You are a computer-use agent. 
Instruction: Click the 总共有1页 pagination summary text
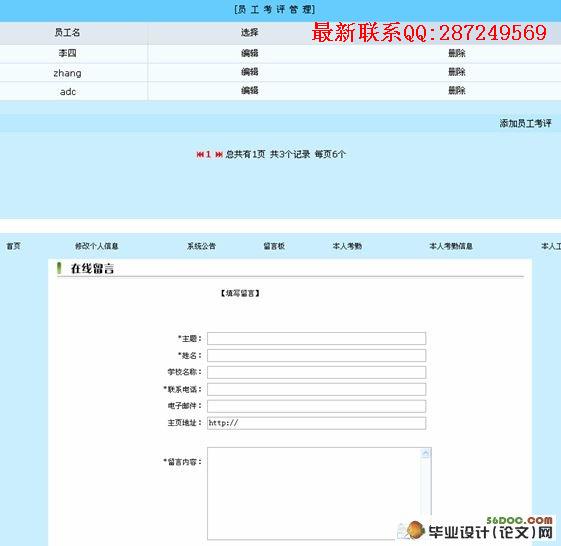245,155
